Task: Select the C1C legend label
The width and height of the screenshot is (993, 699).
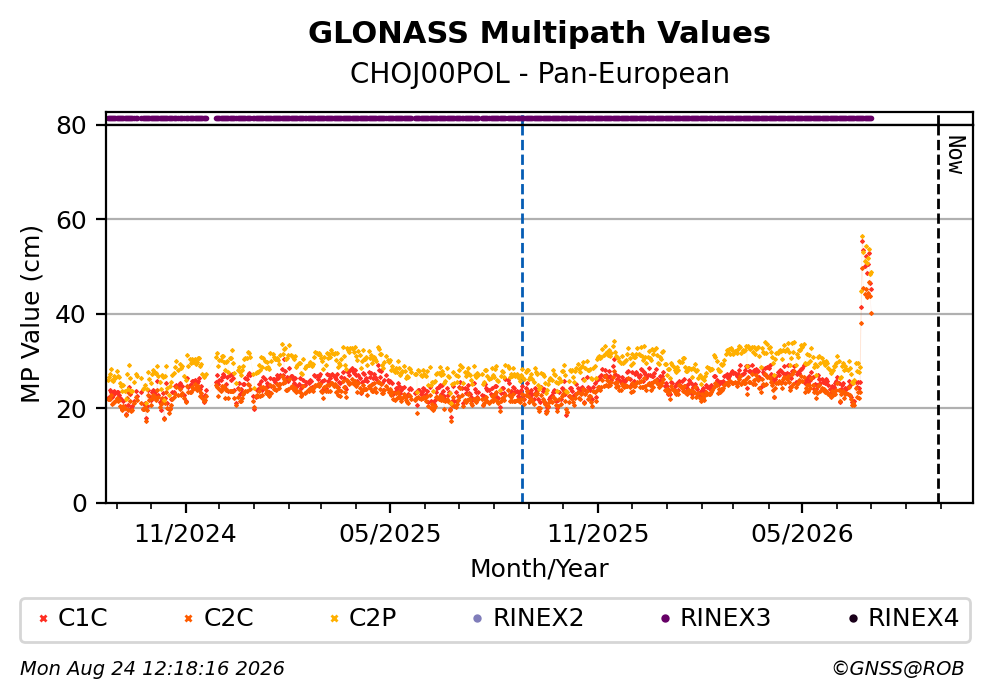Action: pos(83,618)
